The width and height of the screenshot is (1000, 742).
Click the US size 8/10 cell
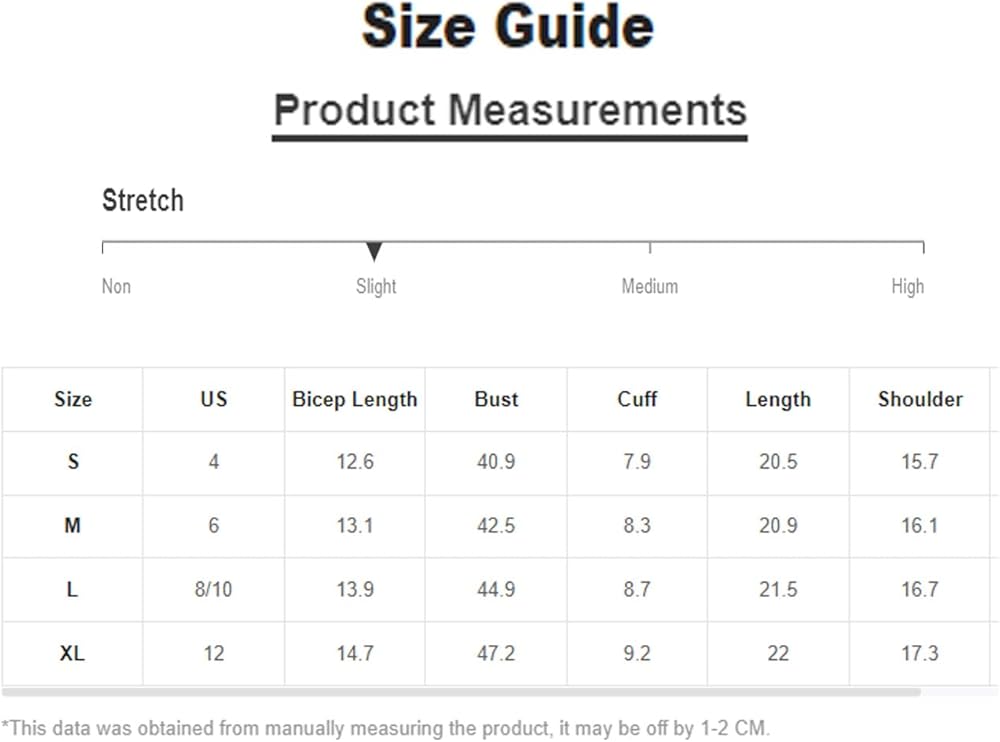coord(214,590)
